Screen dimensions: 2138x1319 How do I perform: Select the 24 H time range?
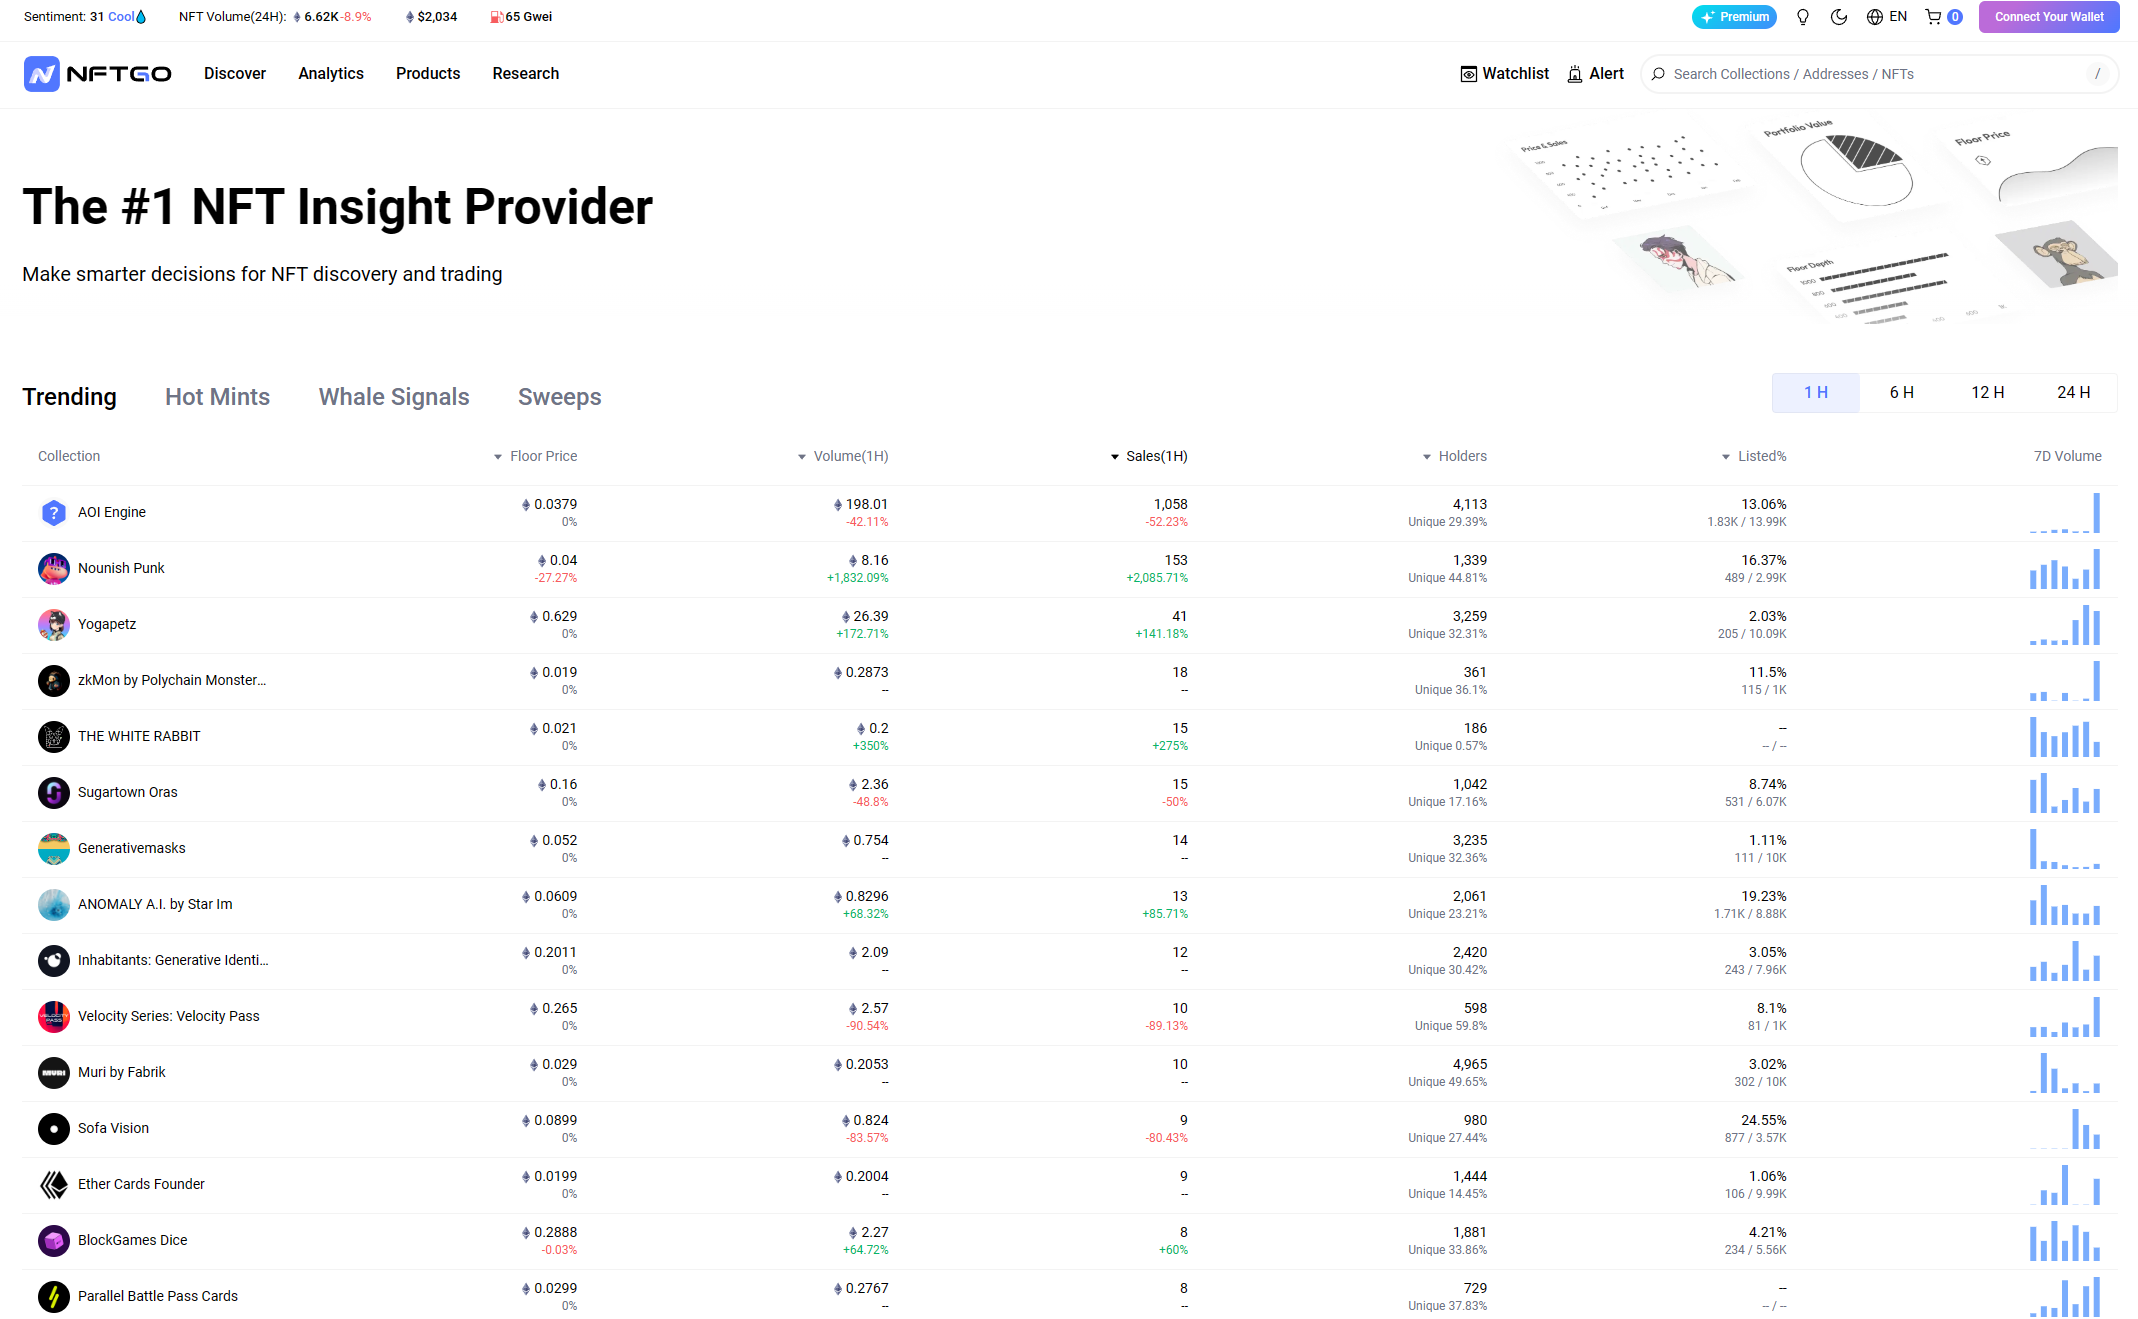point(2074,393)
